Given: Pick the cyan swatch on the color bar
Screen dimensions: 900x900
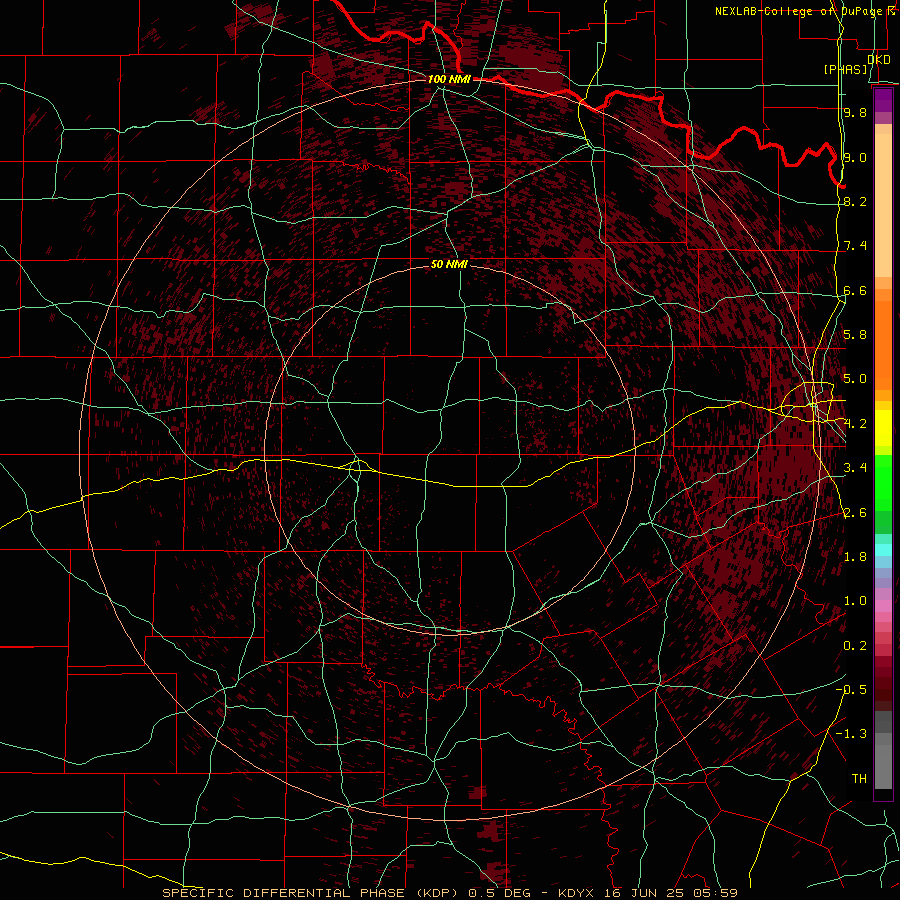Looking at the screenshot, I should pos(883,550).
